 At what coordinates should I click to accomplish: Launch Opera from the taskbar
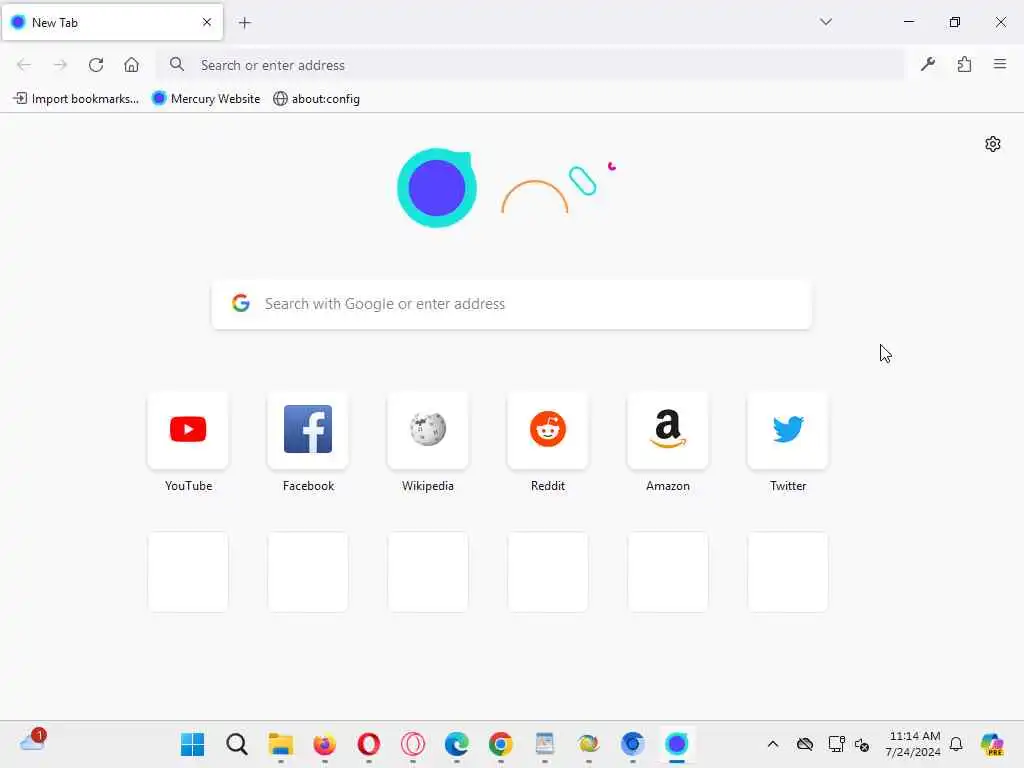(369, 744)
